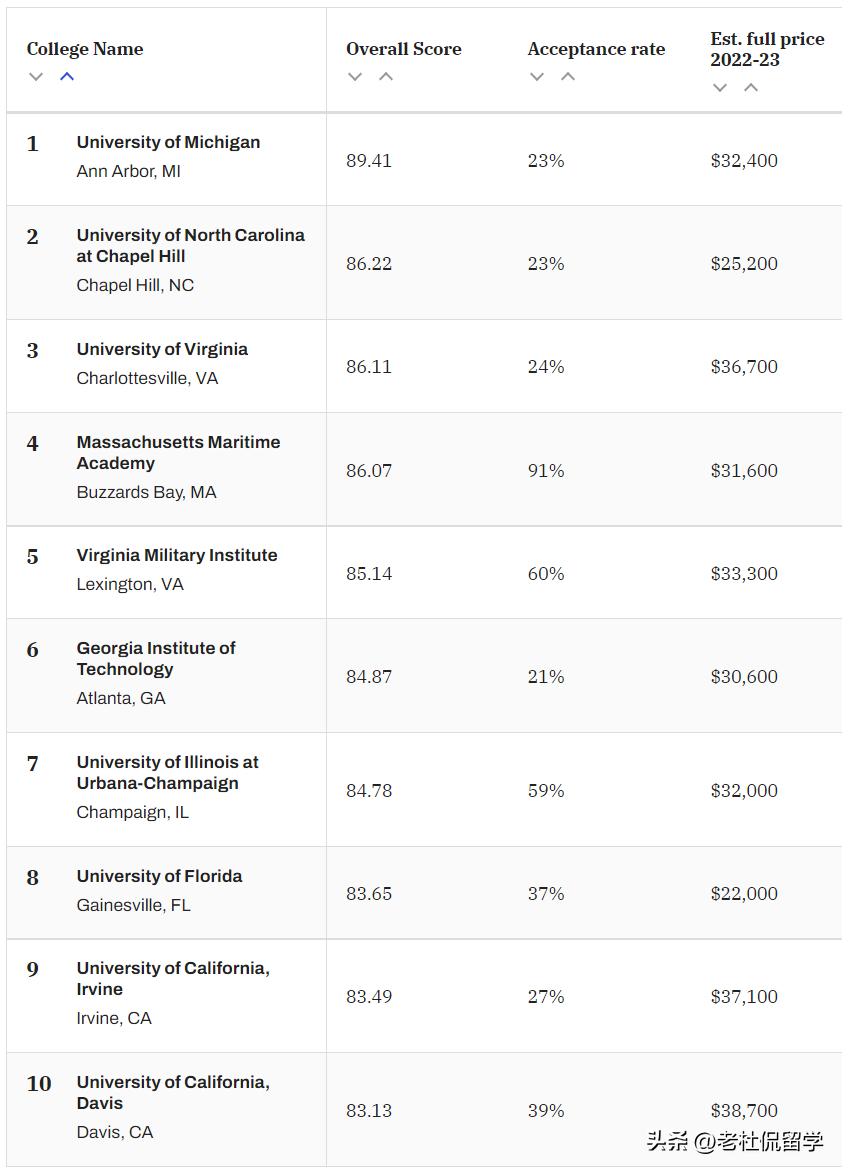Sort Acceptance rate ascending arrow
The width and height of the screenshot is (842, 1171).
568,77
